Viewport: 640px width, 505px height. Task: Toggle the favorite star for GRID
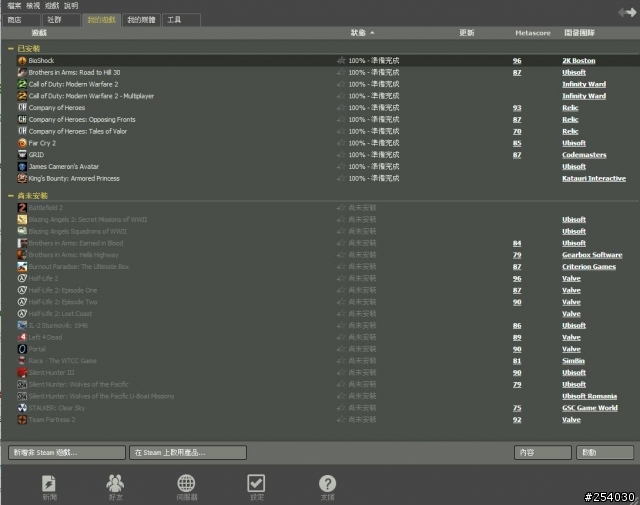(x=341, y=155)
